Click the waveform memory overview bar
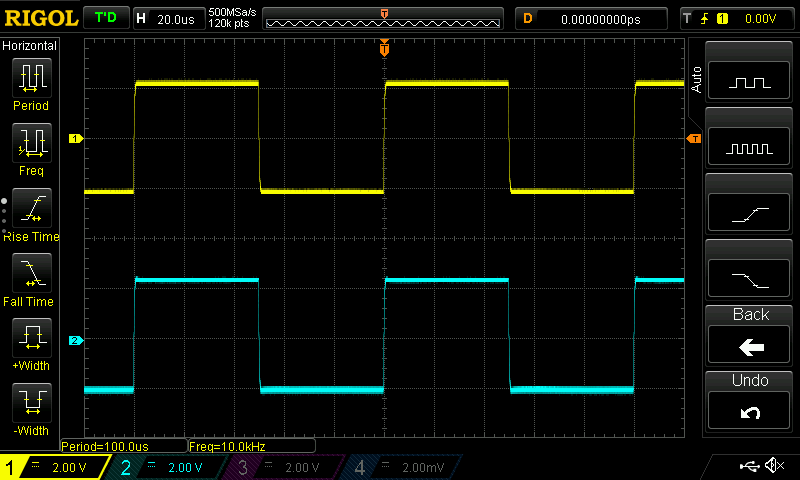Image resolution: width=800 pixels, height=480 pixels. point(383,19)
